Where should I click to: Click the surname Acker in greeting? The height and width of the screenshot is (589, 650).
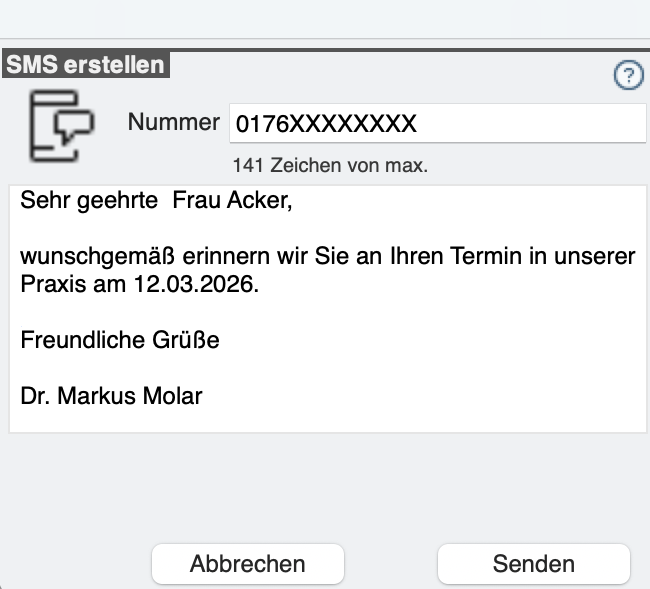pos(260,201)
